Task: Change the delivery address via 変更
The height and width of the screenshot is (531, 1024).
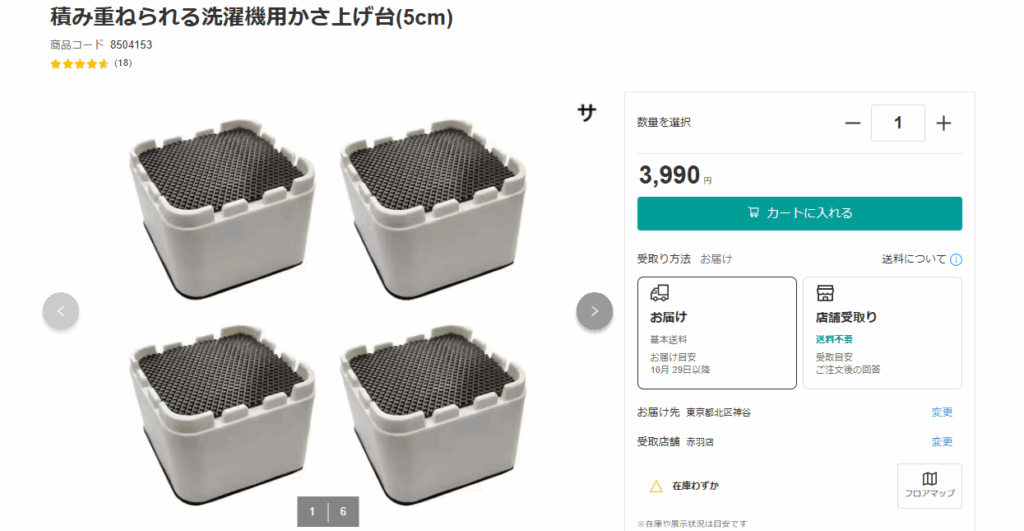Action: coord(942,412)
